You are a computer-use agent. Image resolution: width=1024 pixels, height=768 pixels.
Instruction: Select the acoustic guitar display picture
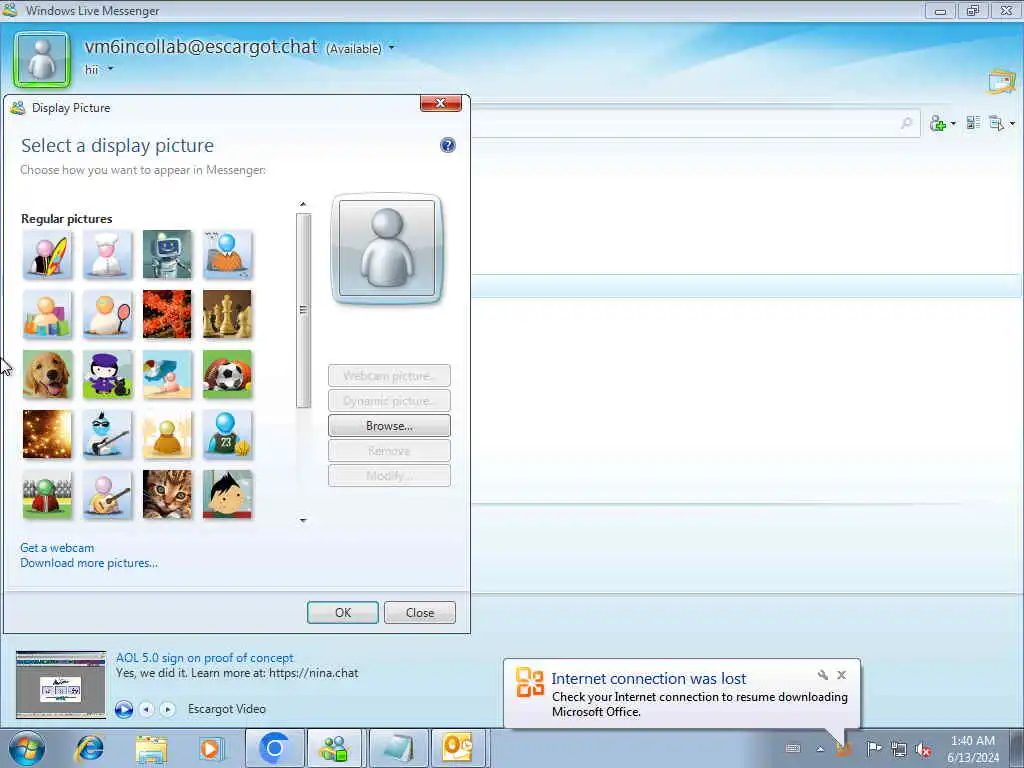pos(107,495)
